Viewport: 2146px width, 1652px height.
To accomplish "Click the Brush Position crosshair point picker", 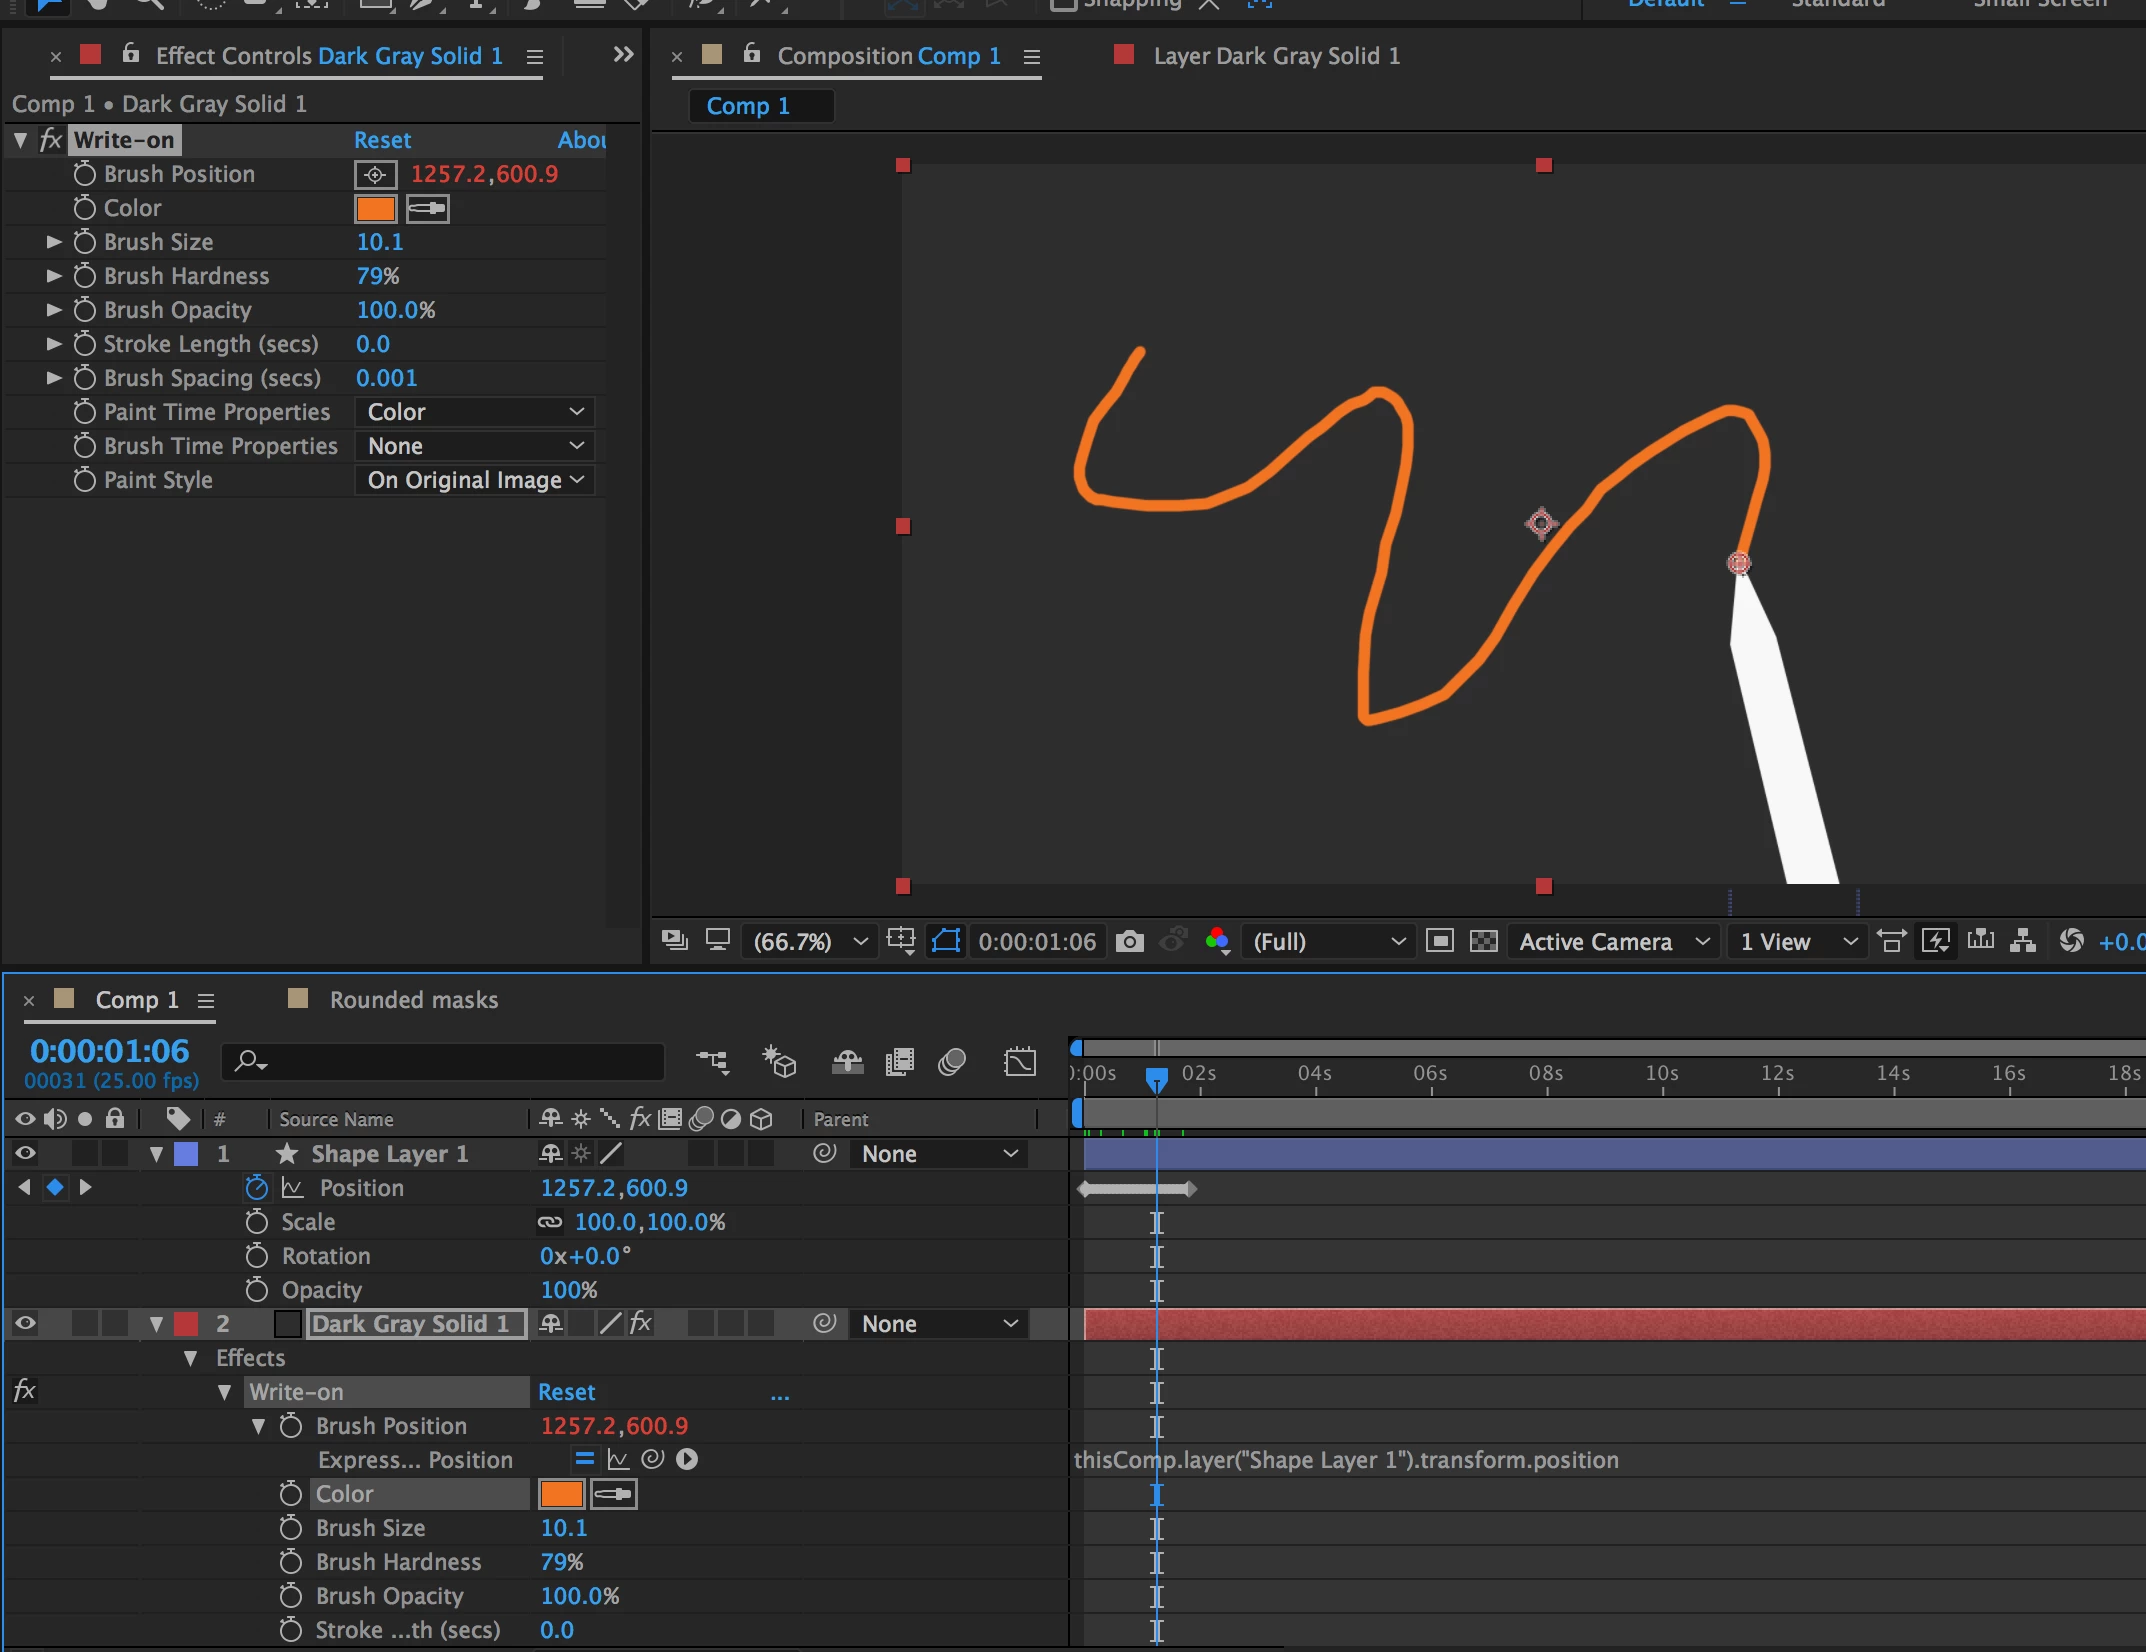I will pyautogui.click(x=375, y=175).
